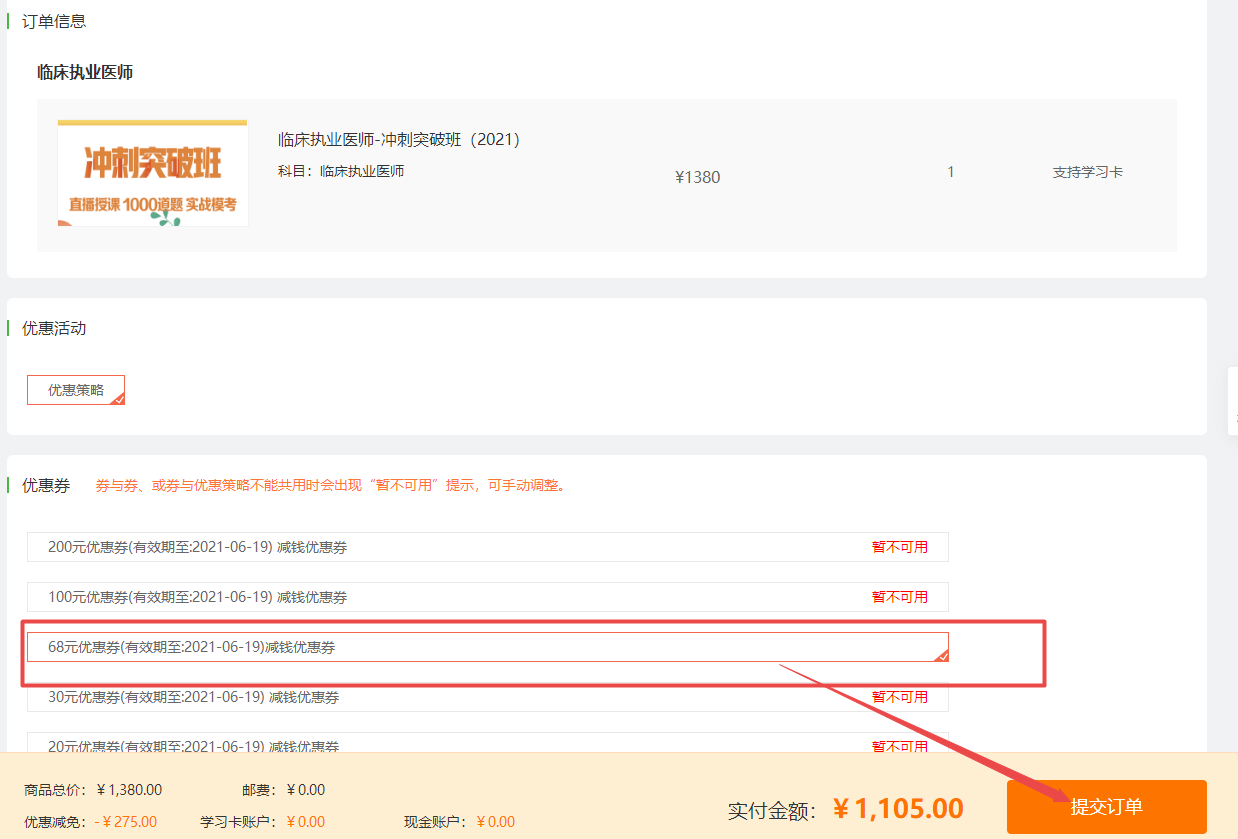Click the ¥1380 course price
The height and width of the screenshot is (839, 1238).
point(697,177)
